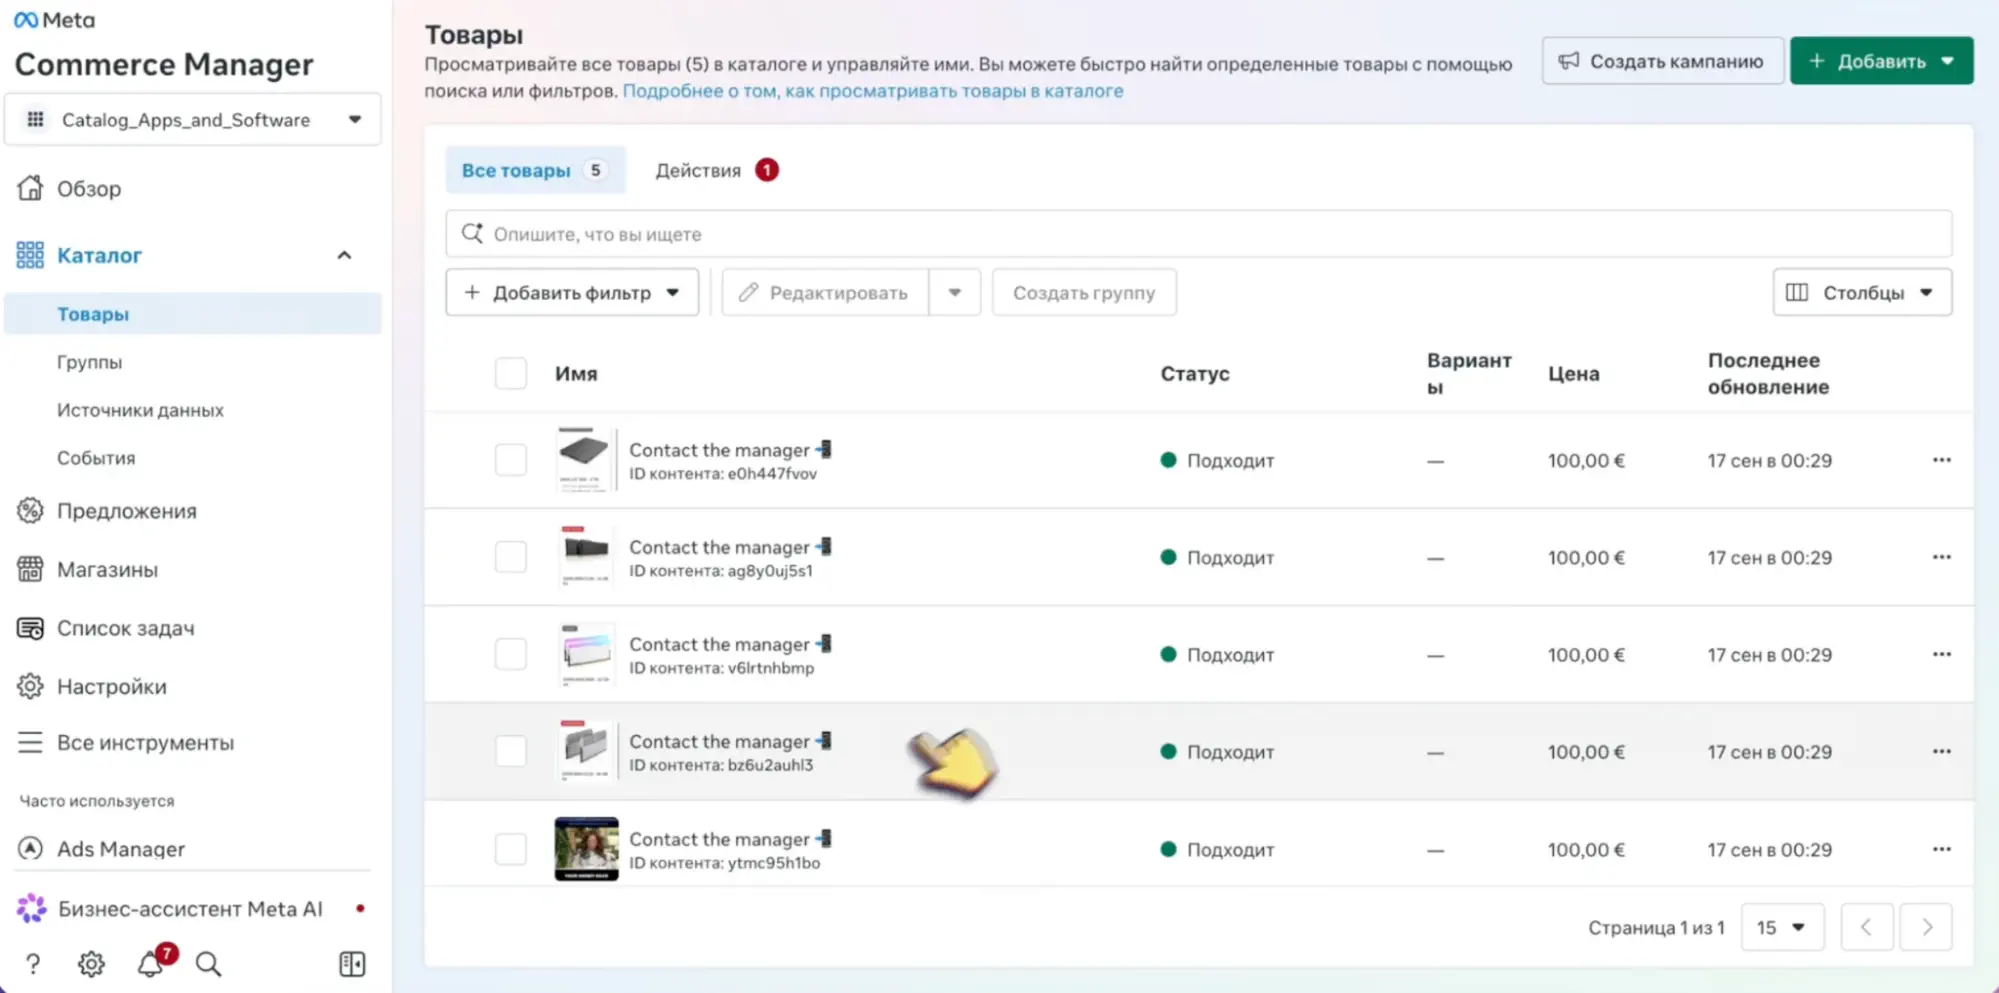Click the Настройки gear icon in sidebar
1999x993 pixels.
click(x=30, y=686)
